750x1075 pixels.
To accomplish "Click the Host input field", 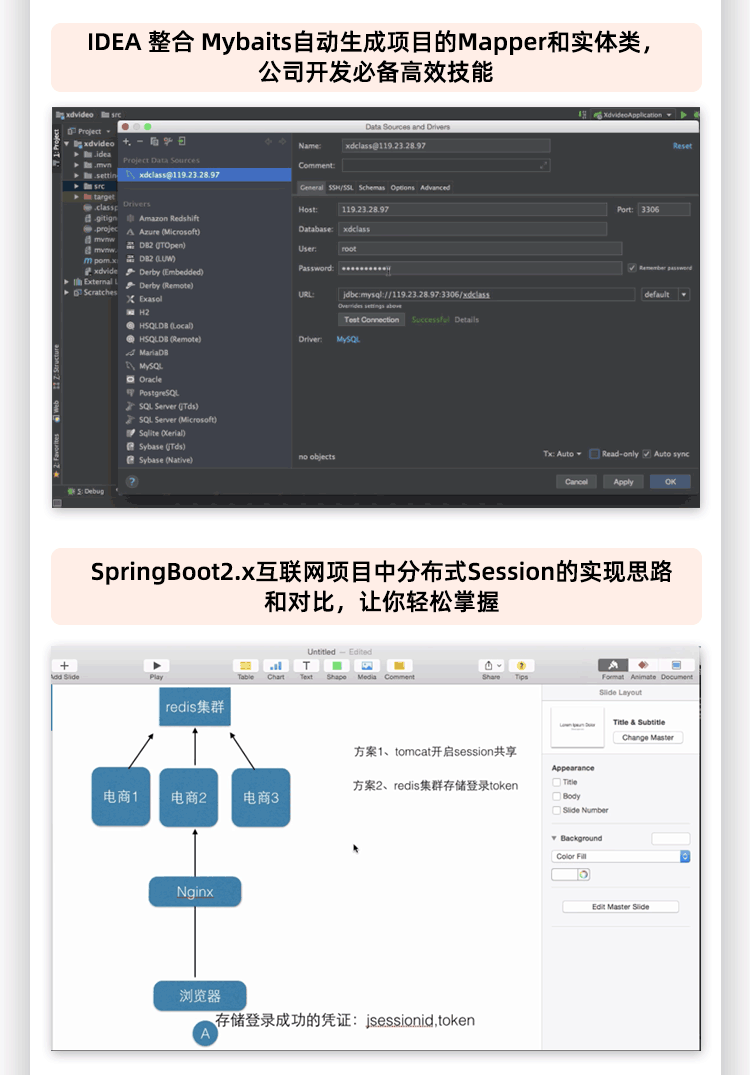I will coord(472,210).
